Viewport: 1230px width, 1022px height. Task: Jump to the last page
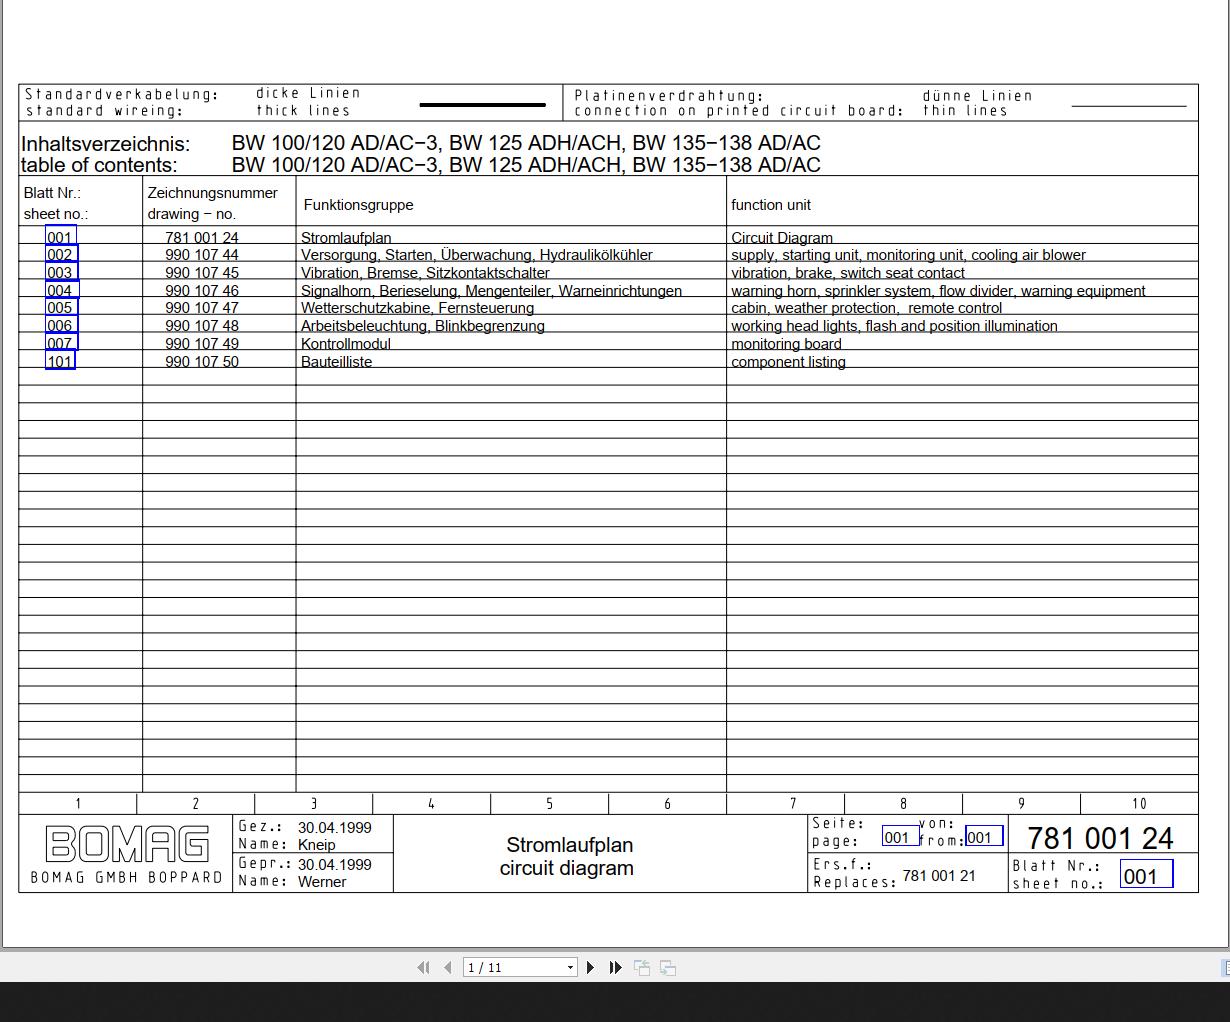[615, 967]
